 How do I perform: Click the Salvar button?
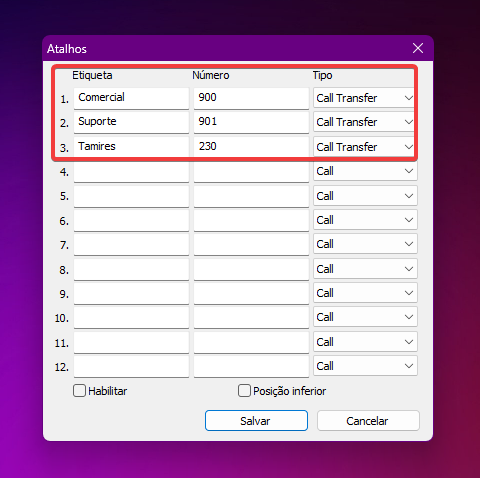point(256,421)
